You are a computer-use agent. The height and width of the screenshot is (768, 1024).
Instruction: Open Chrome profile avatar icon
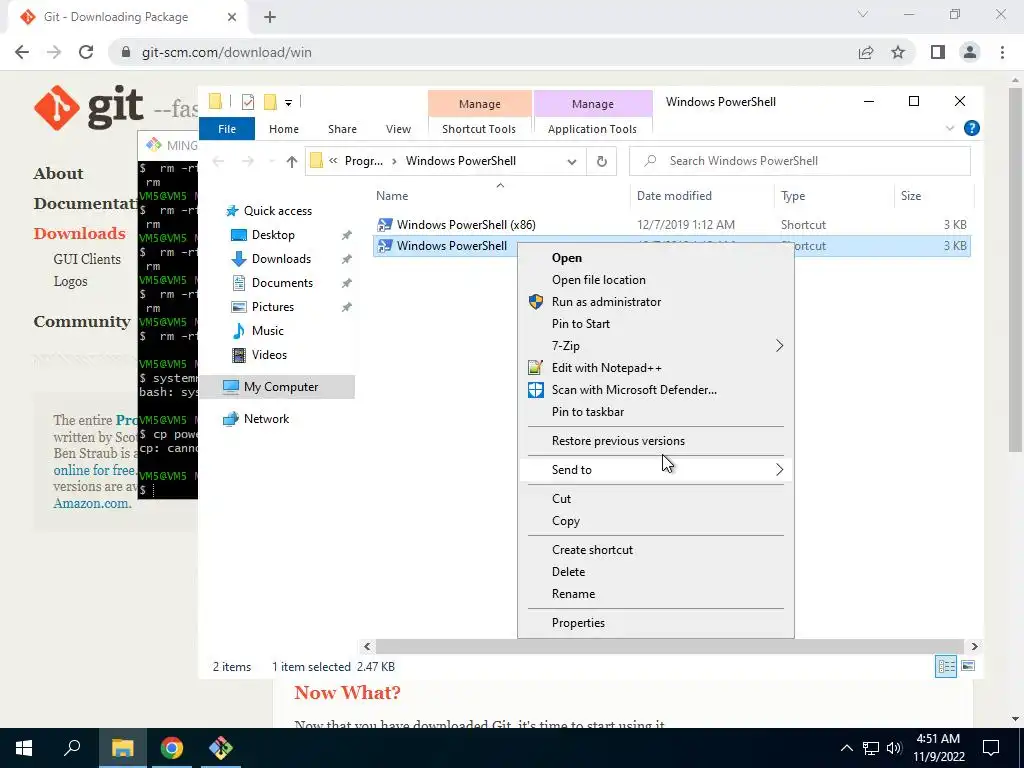970,52
